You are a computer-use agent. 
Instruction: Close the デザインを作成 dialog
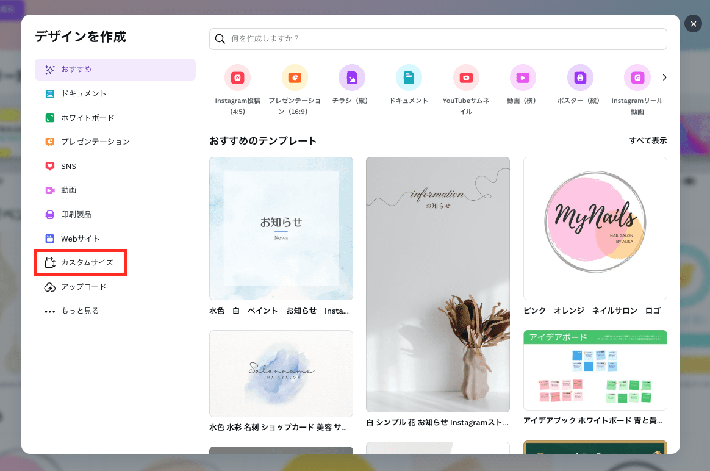tap(693, 24)
